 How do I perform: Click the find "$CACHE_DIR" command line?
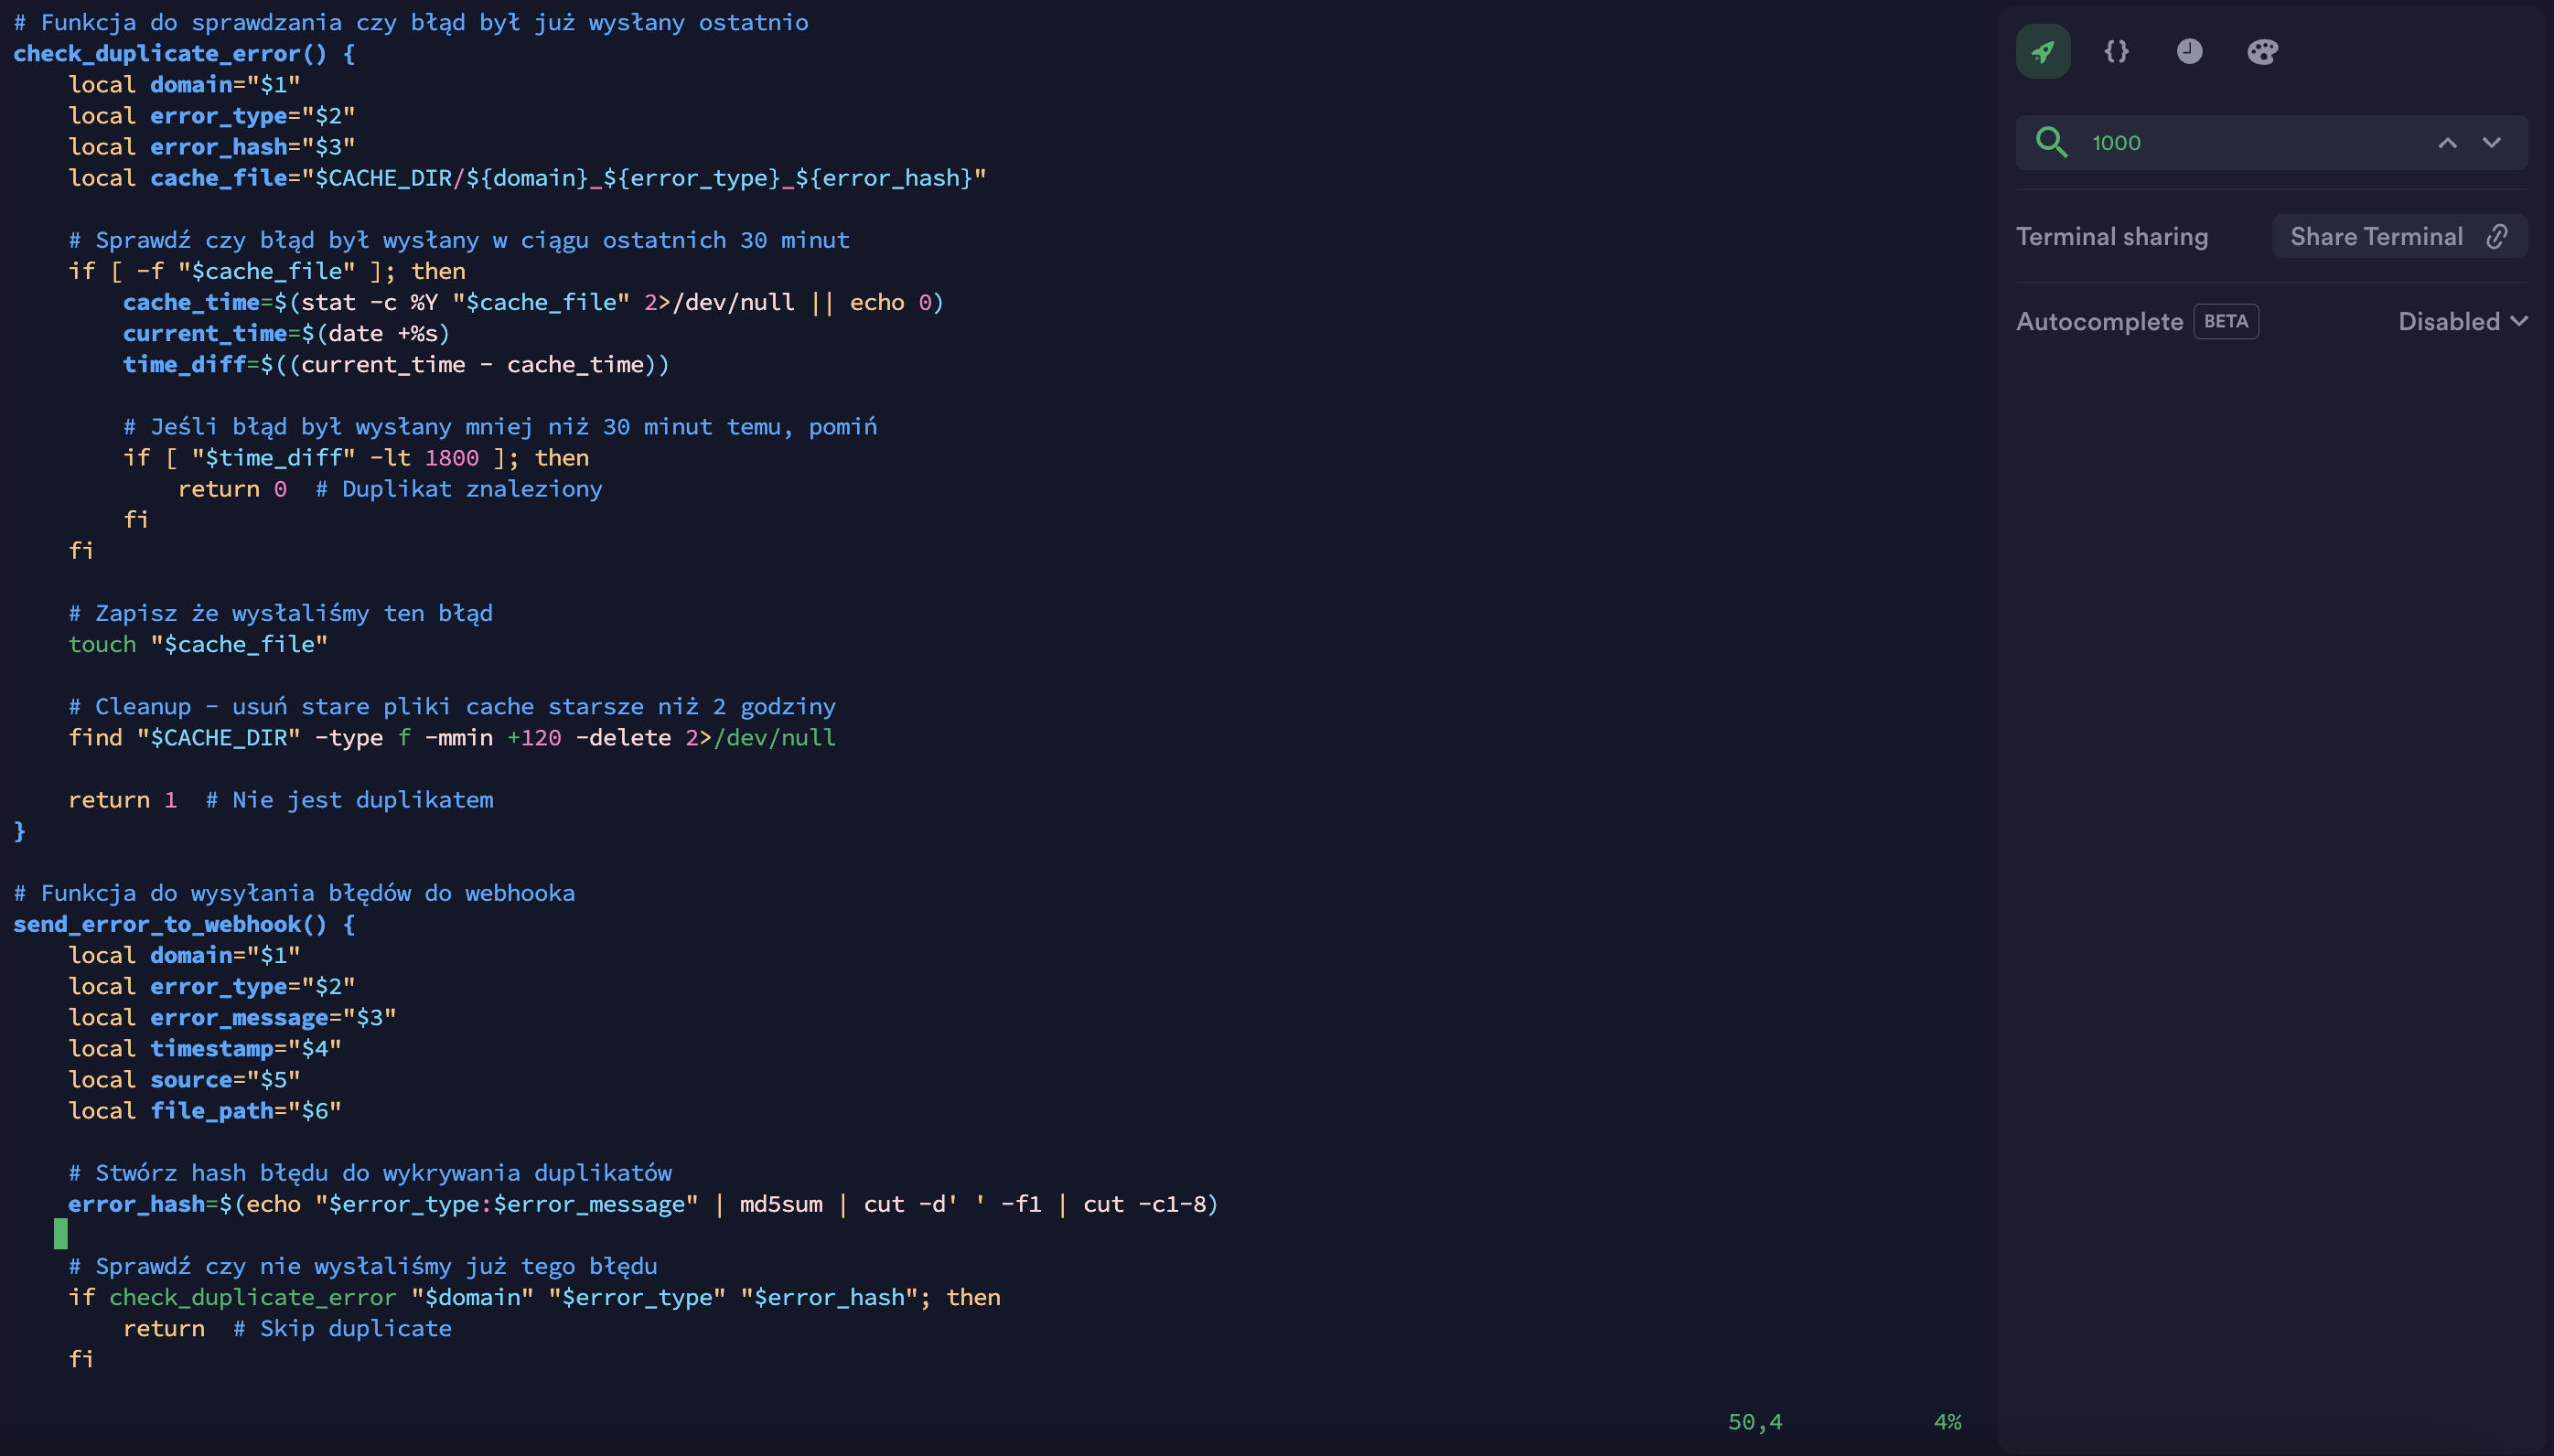452,737
